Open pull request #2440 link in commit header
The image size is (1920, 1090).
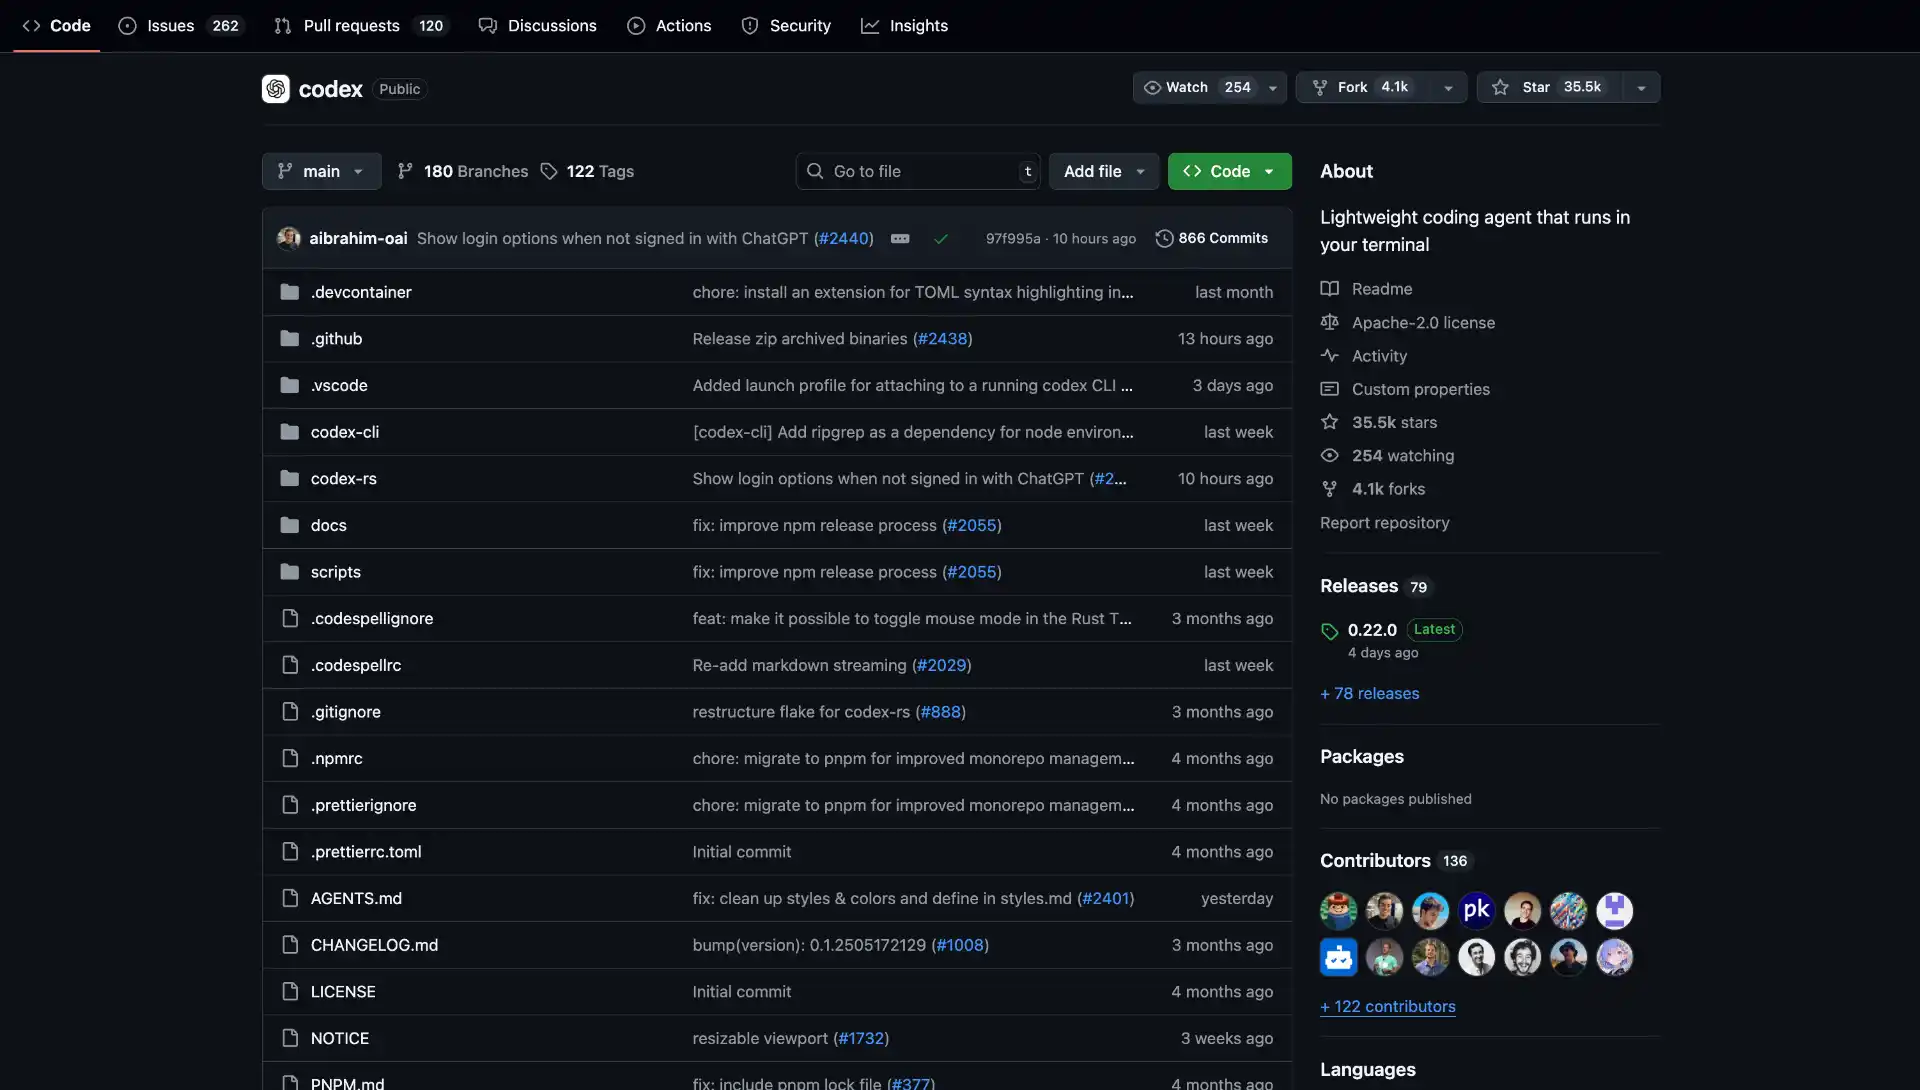point(844,238)
